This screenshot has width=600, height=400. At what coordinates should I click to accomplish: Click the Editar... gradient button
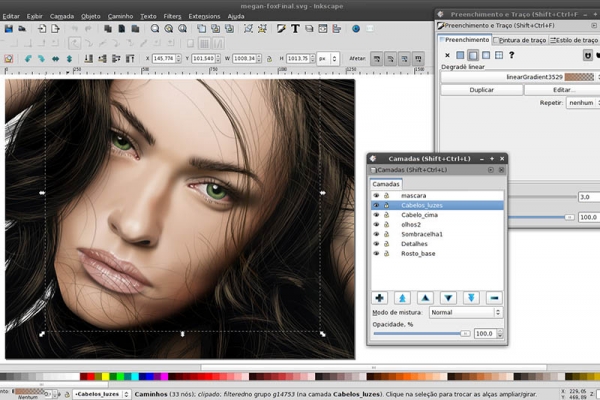click(x=562, y=90)
